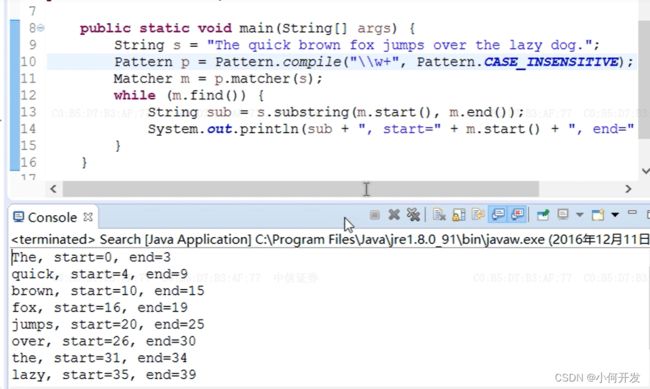Screen dimensions: 650x389
Task: Toggle console Word Wrap
Action: click(478, 214)
